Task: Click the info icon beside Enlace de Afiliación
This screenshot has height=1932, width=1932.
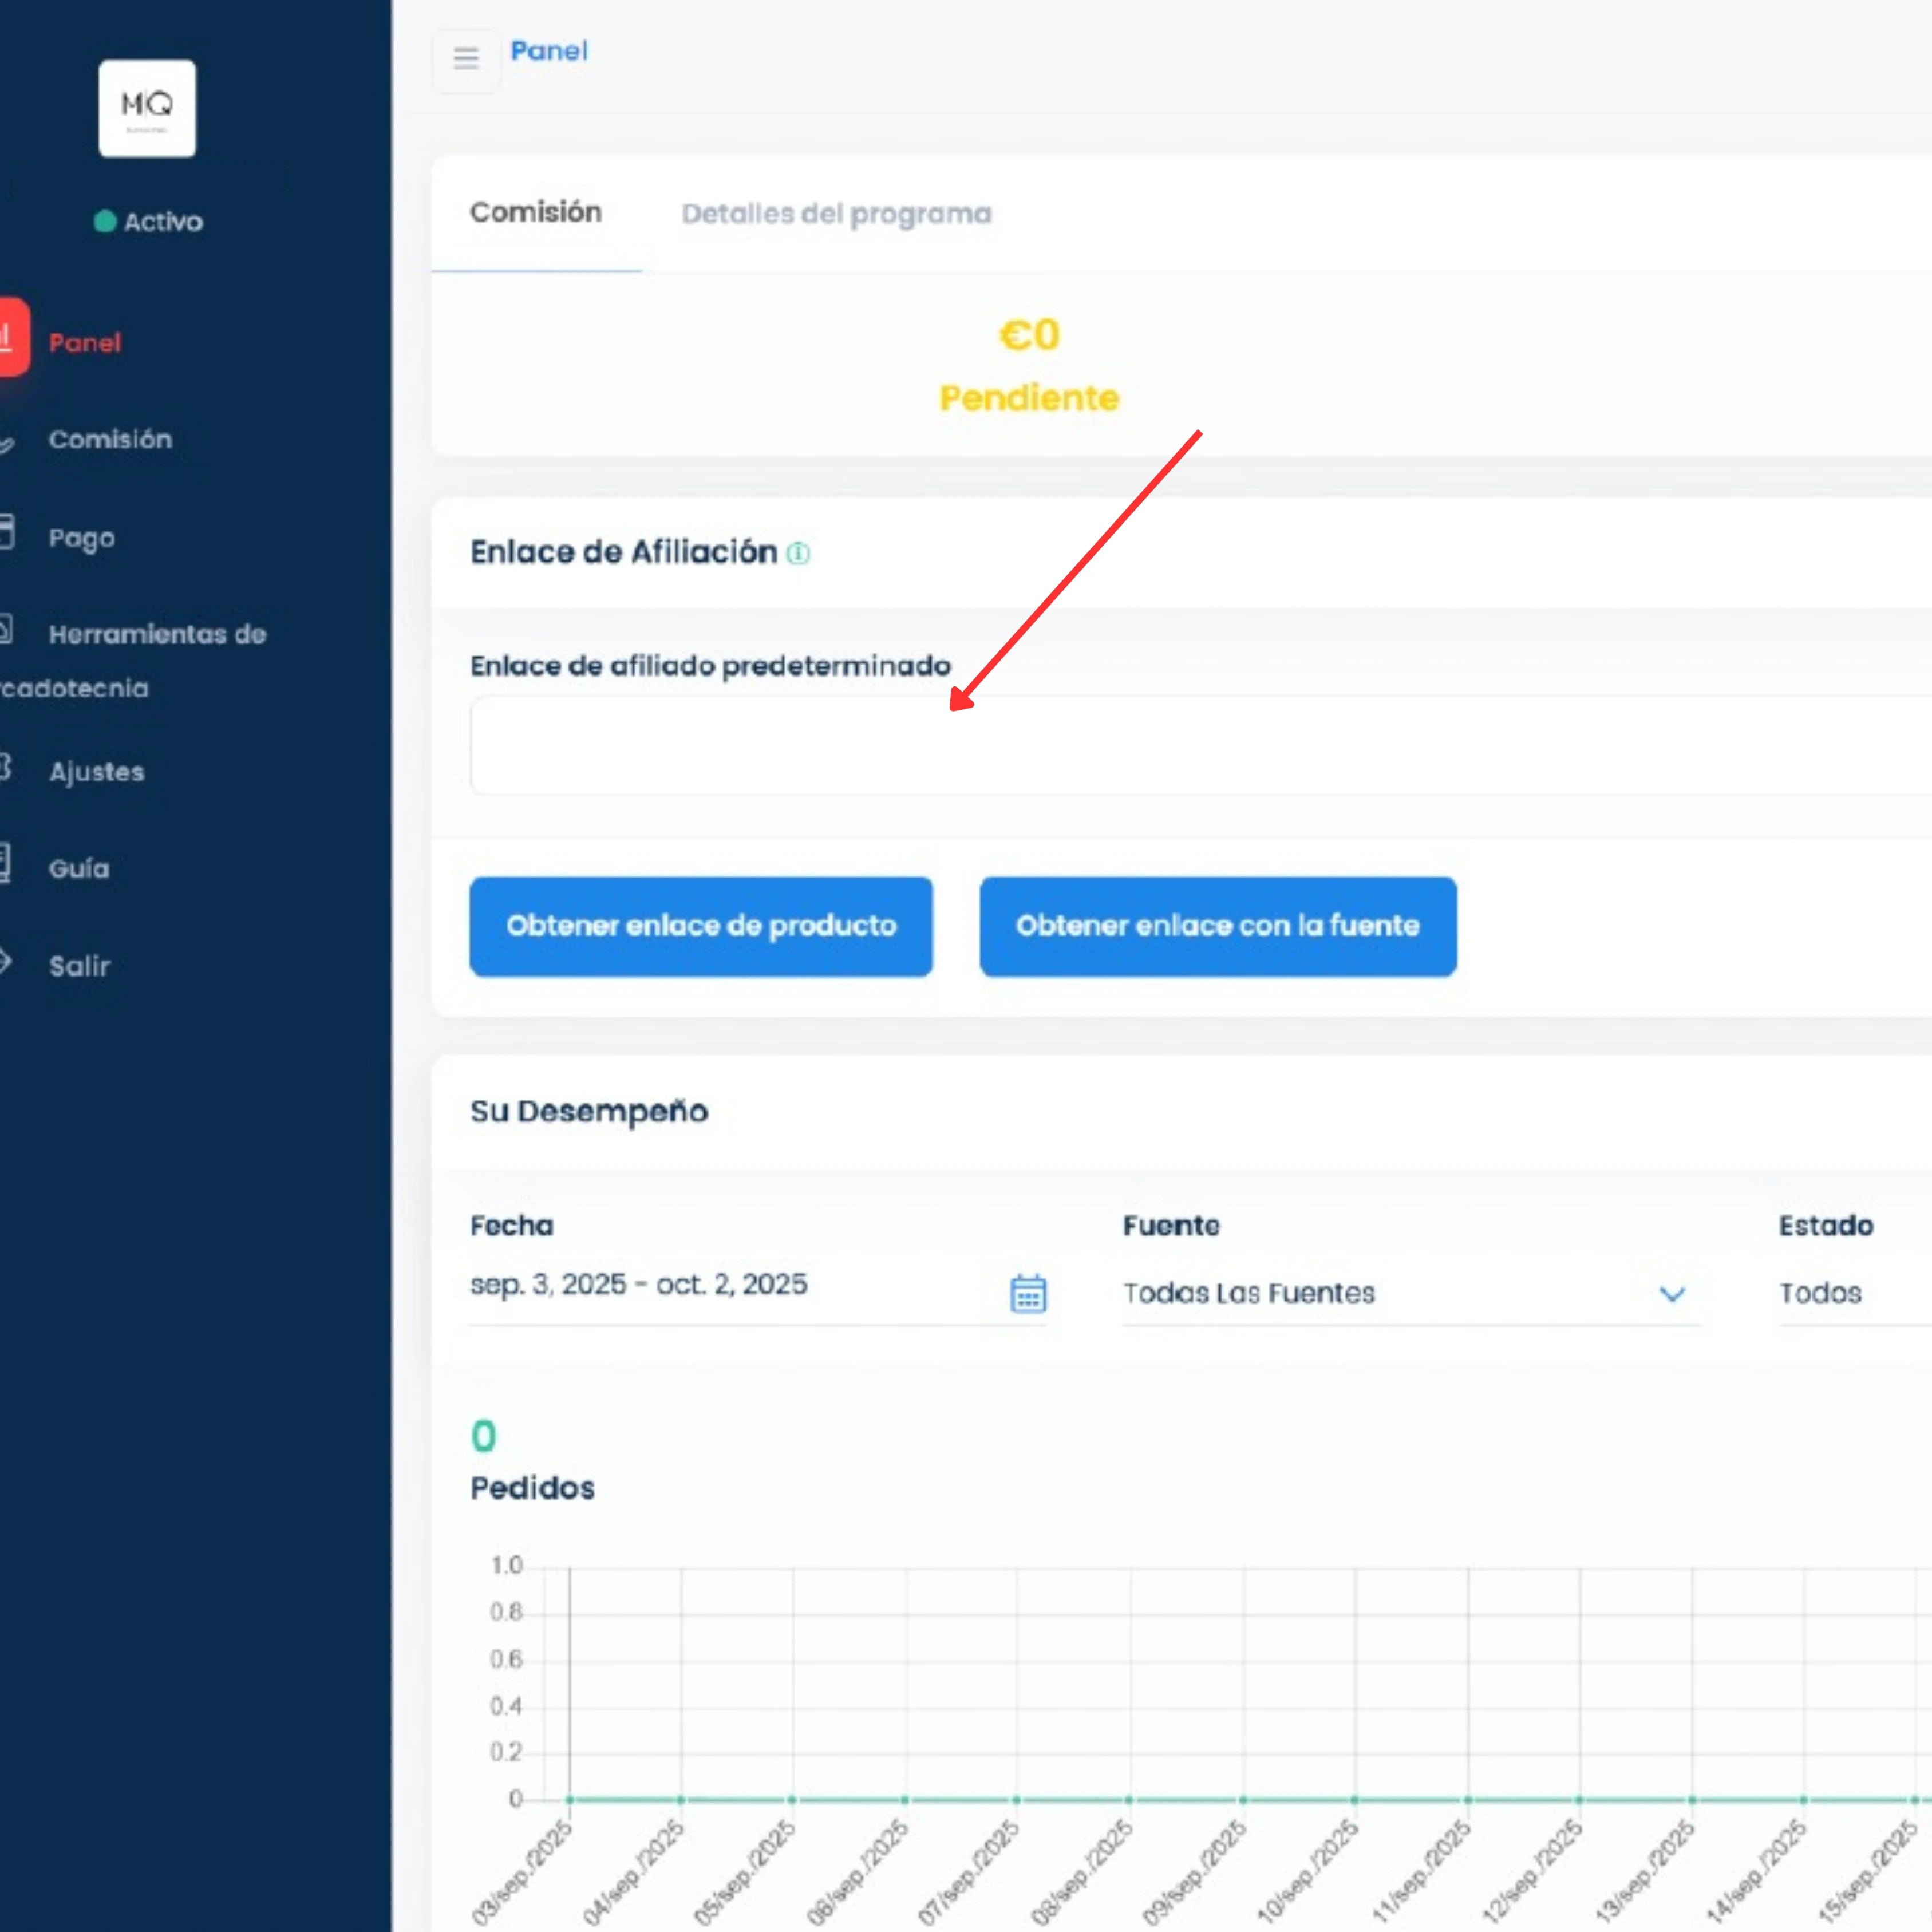Action: click(x=798, y=553)
